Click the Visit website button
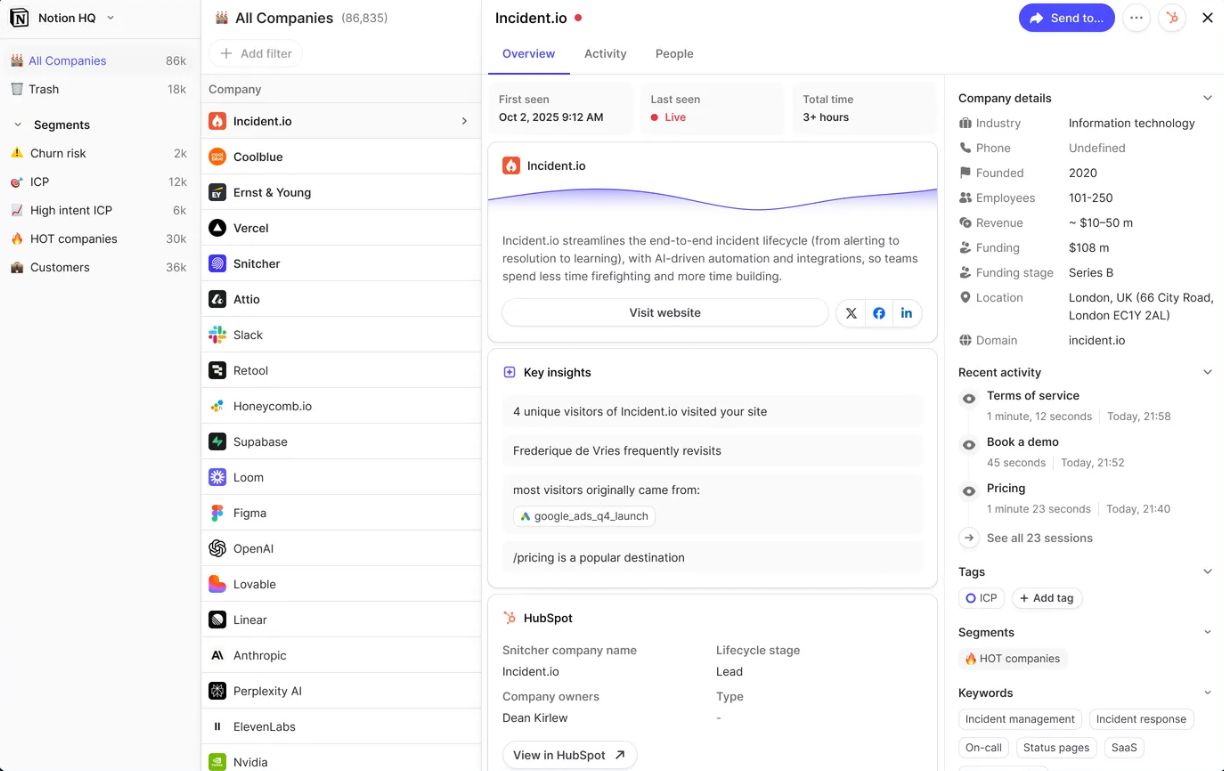 point(665,313)
